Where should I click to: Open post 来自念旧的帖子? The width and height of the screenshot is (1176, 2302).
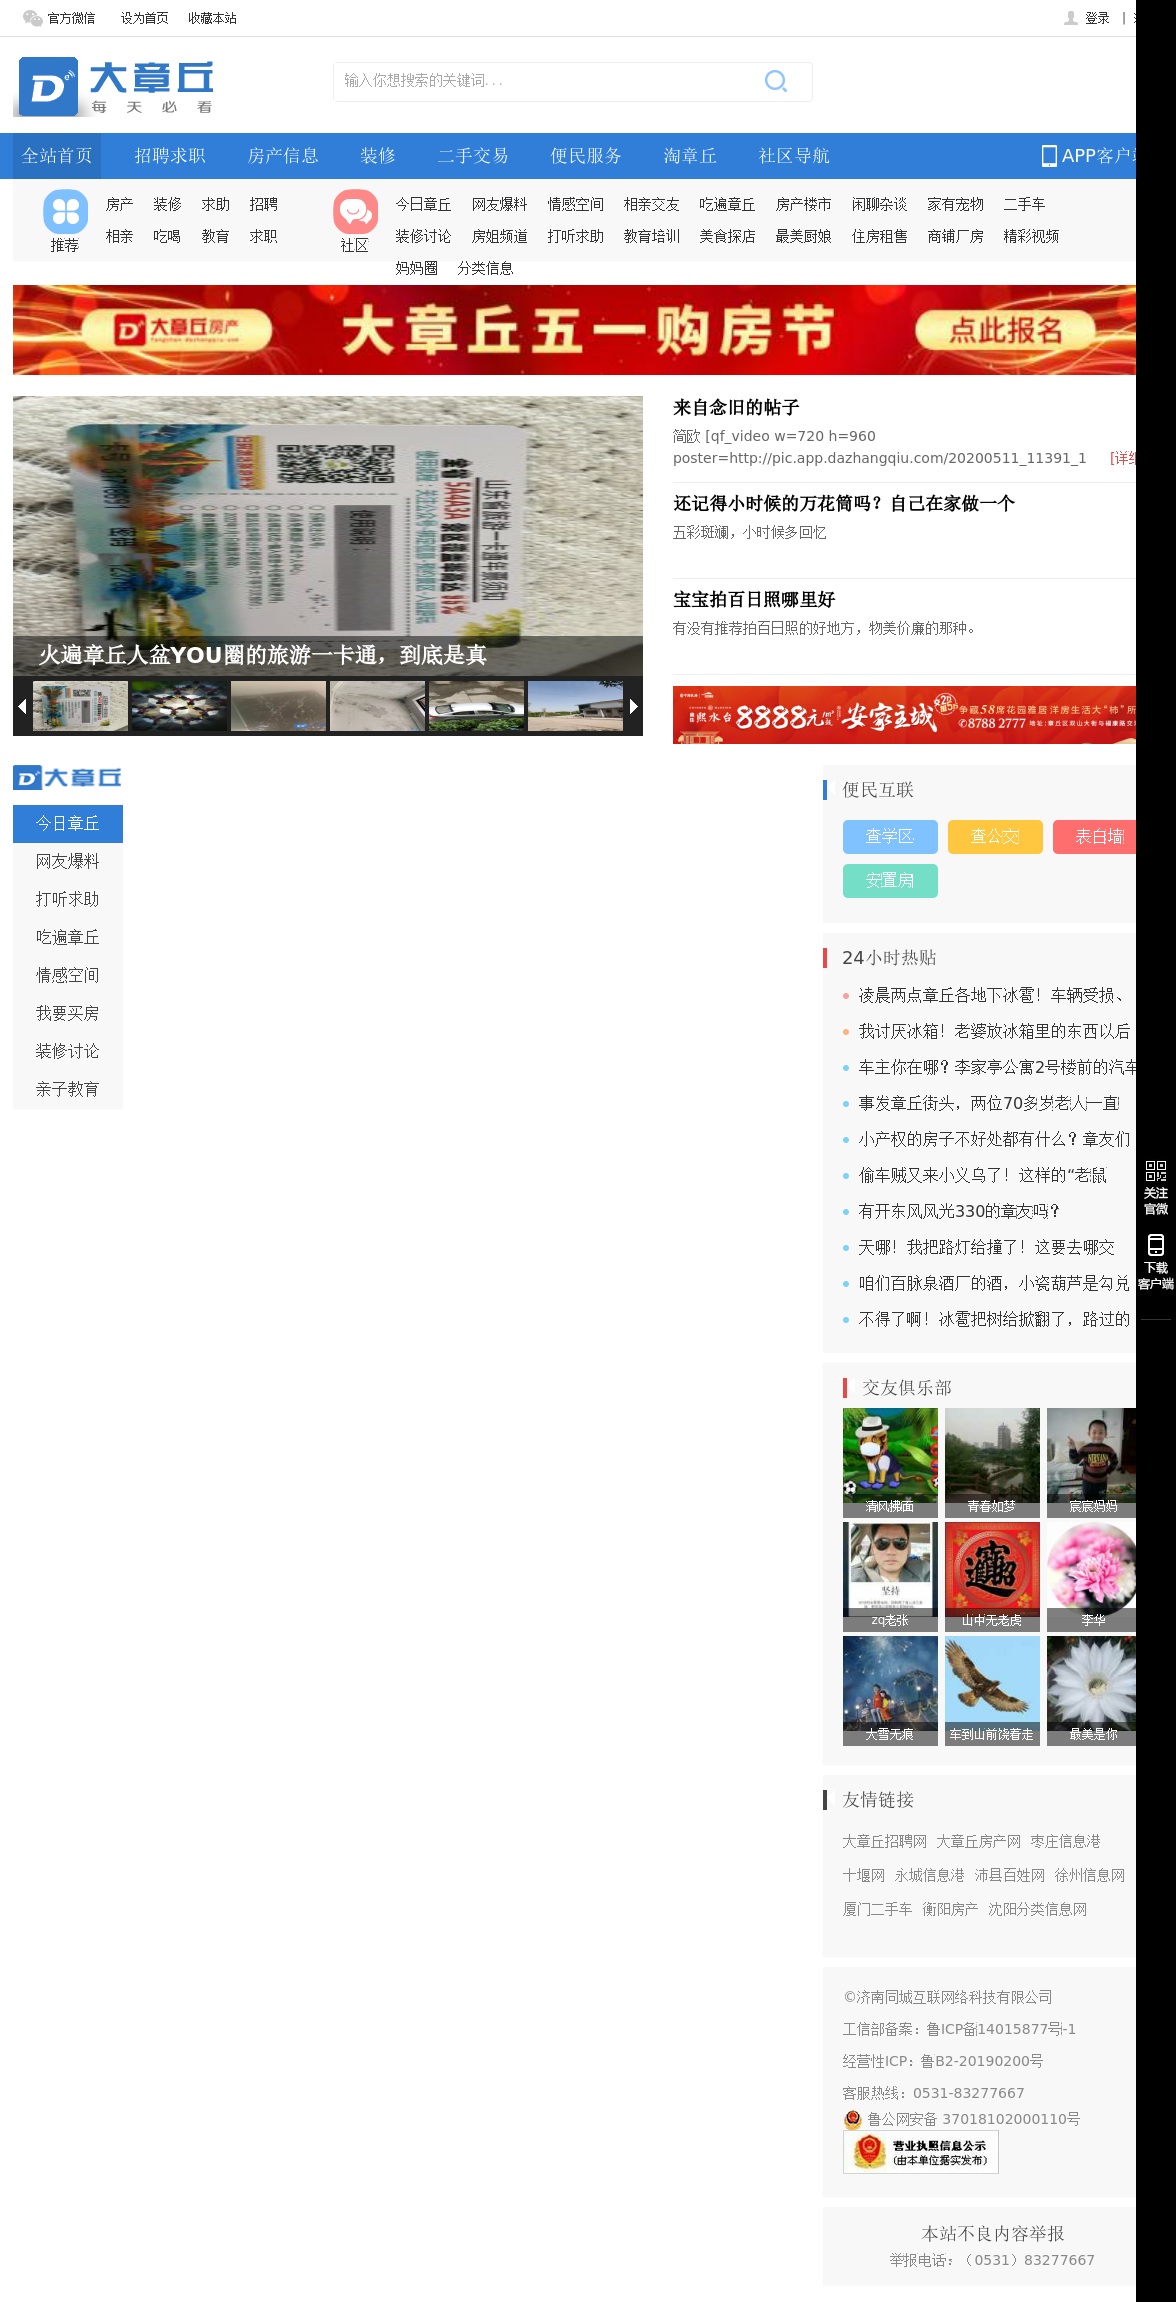[x=736, y=408]
